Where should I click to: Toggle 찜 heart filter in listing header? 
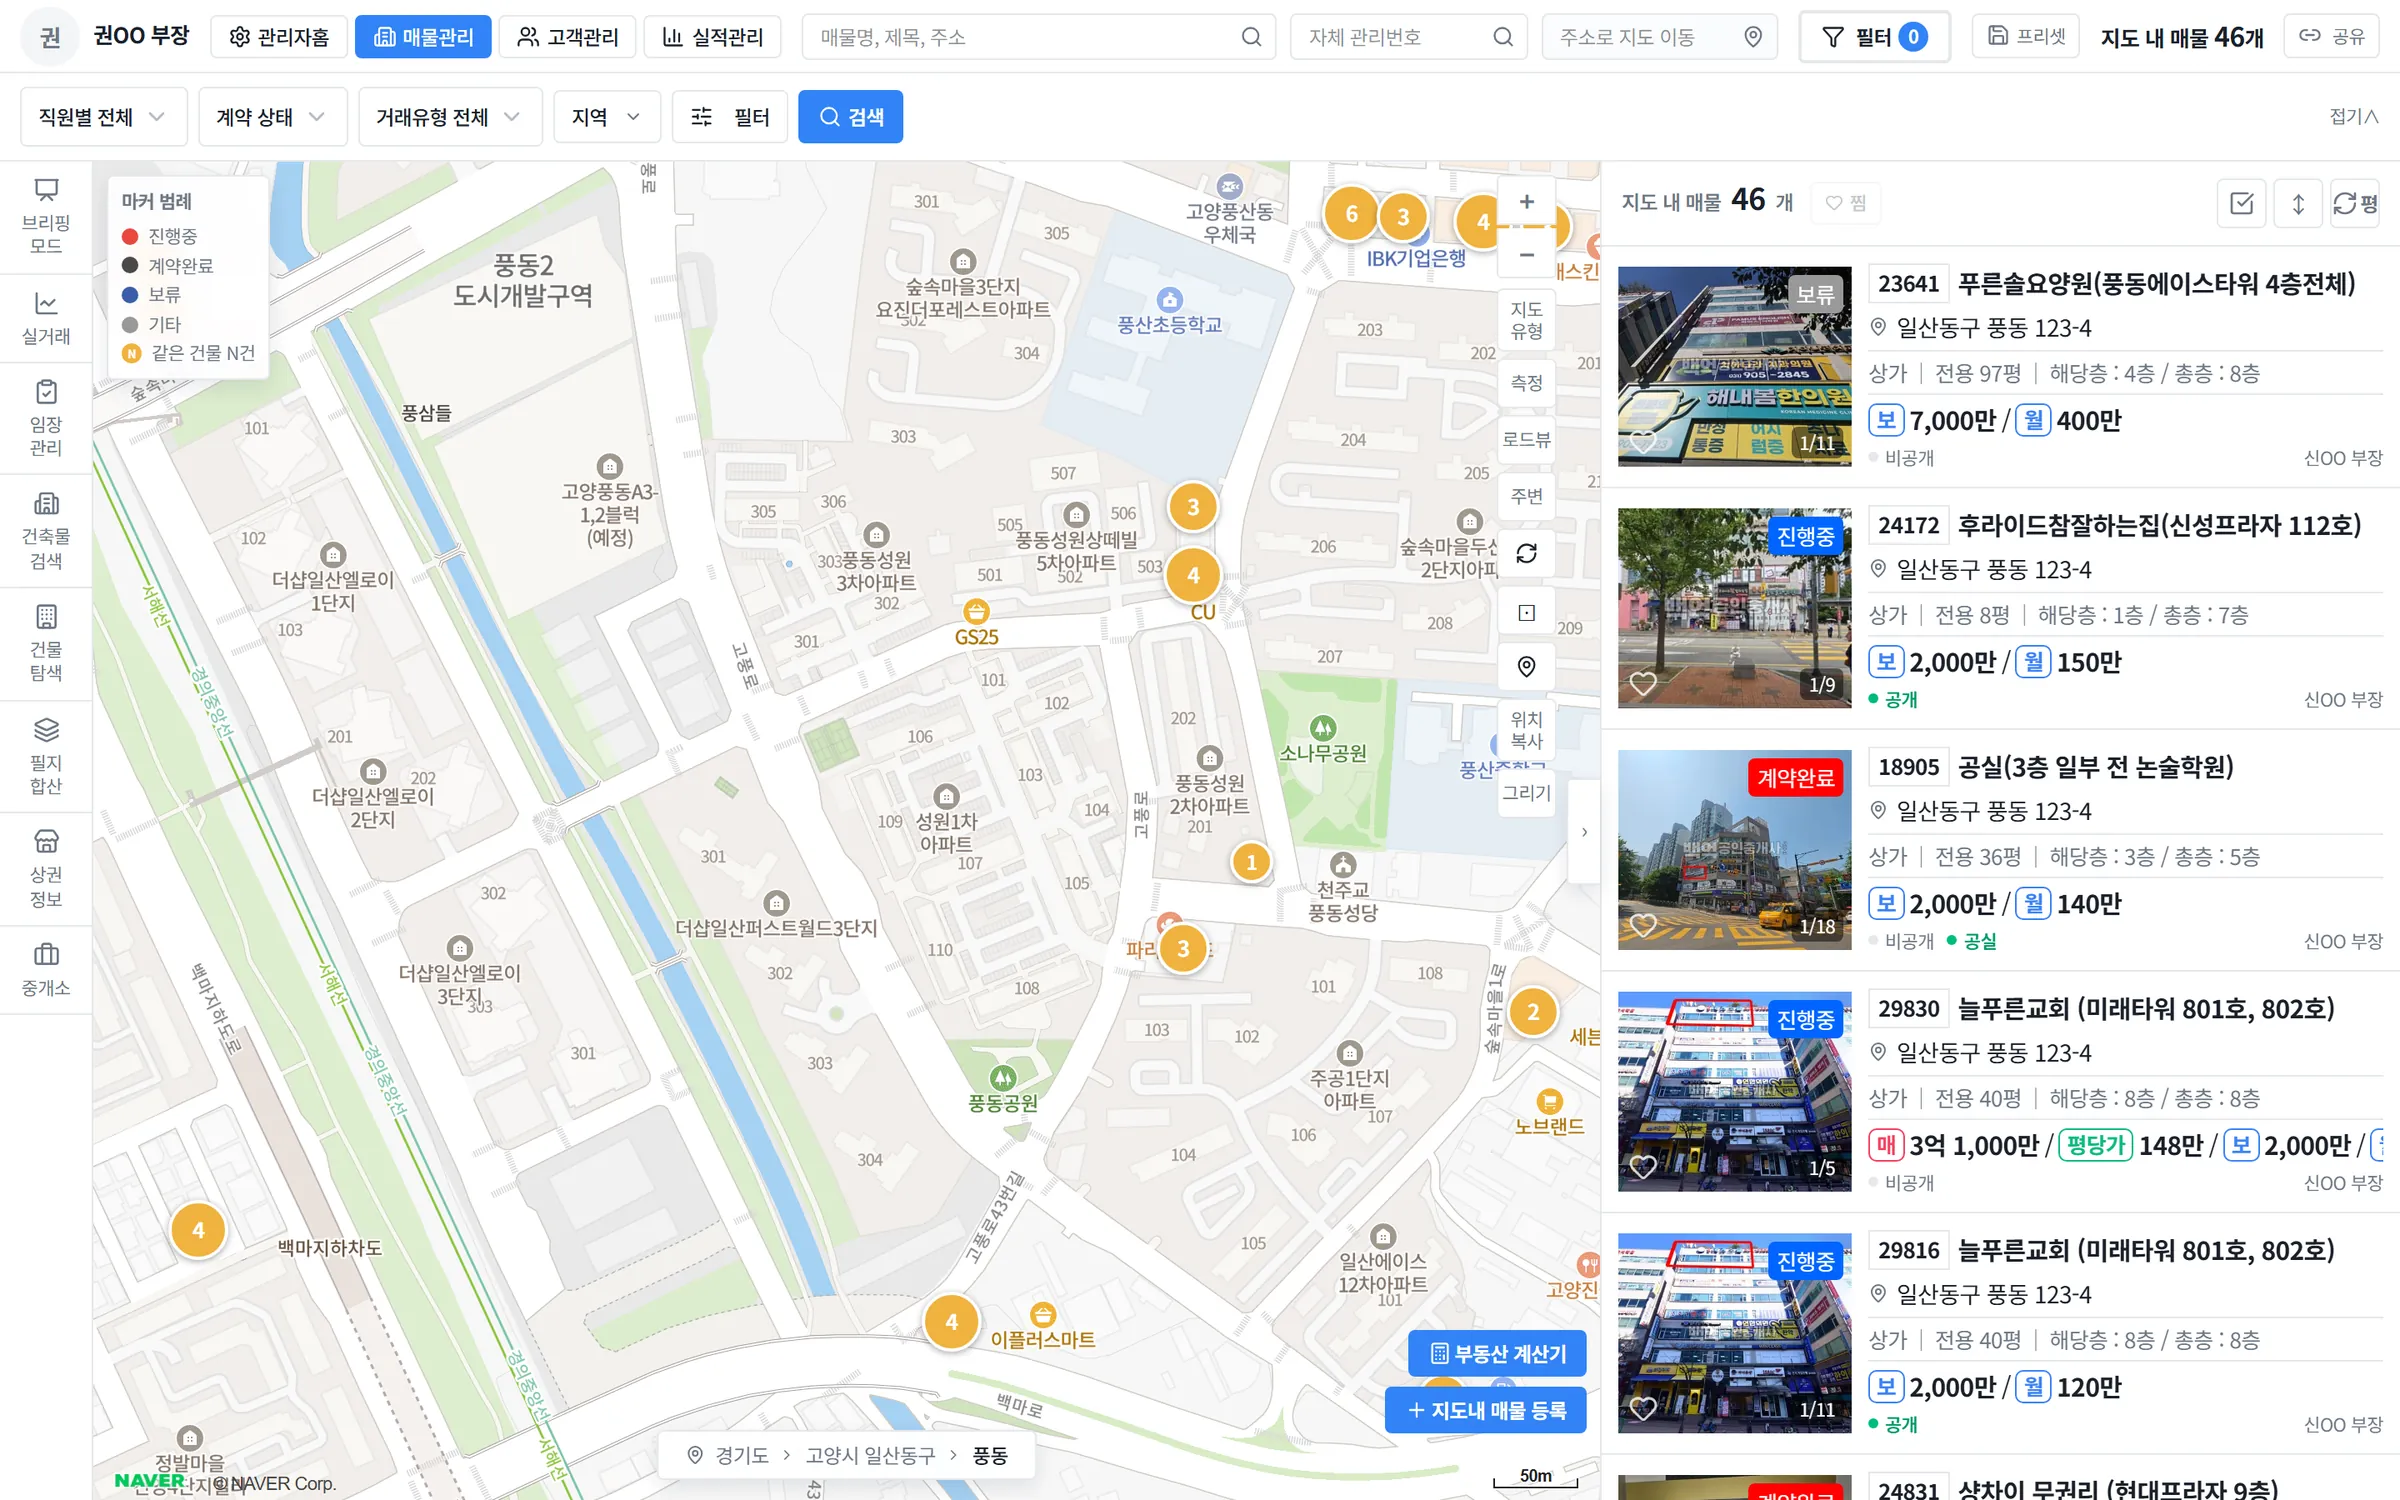coord(1845,203)
